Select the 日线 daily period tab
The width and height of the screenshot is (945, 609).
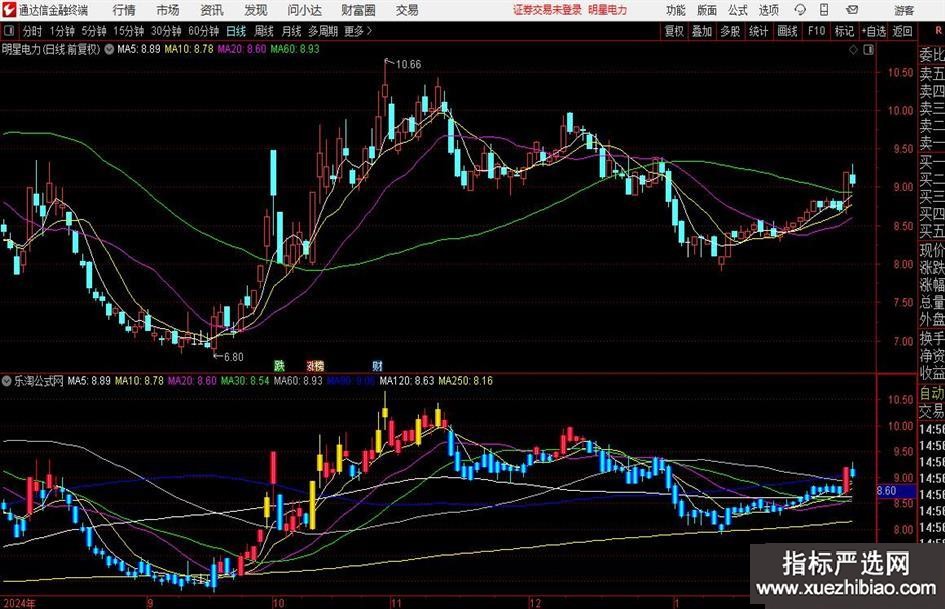(236, 31)
